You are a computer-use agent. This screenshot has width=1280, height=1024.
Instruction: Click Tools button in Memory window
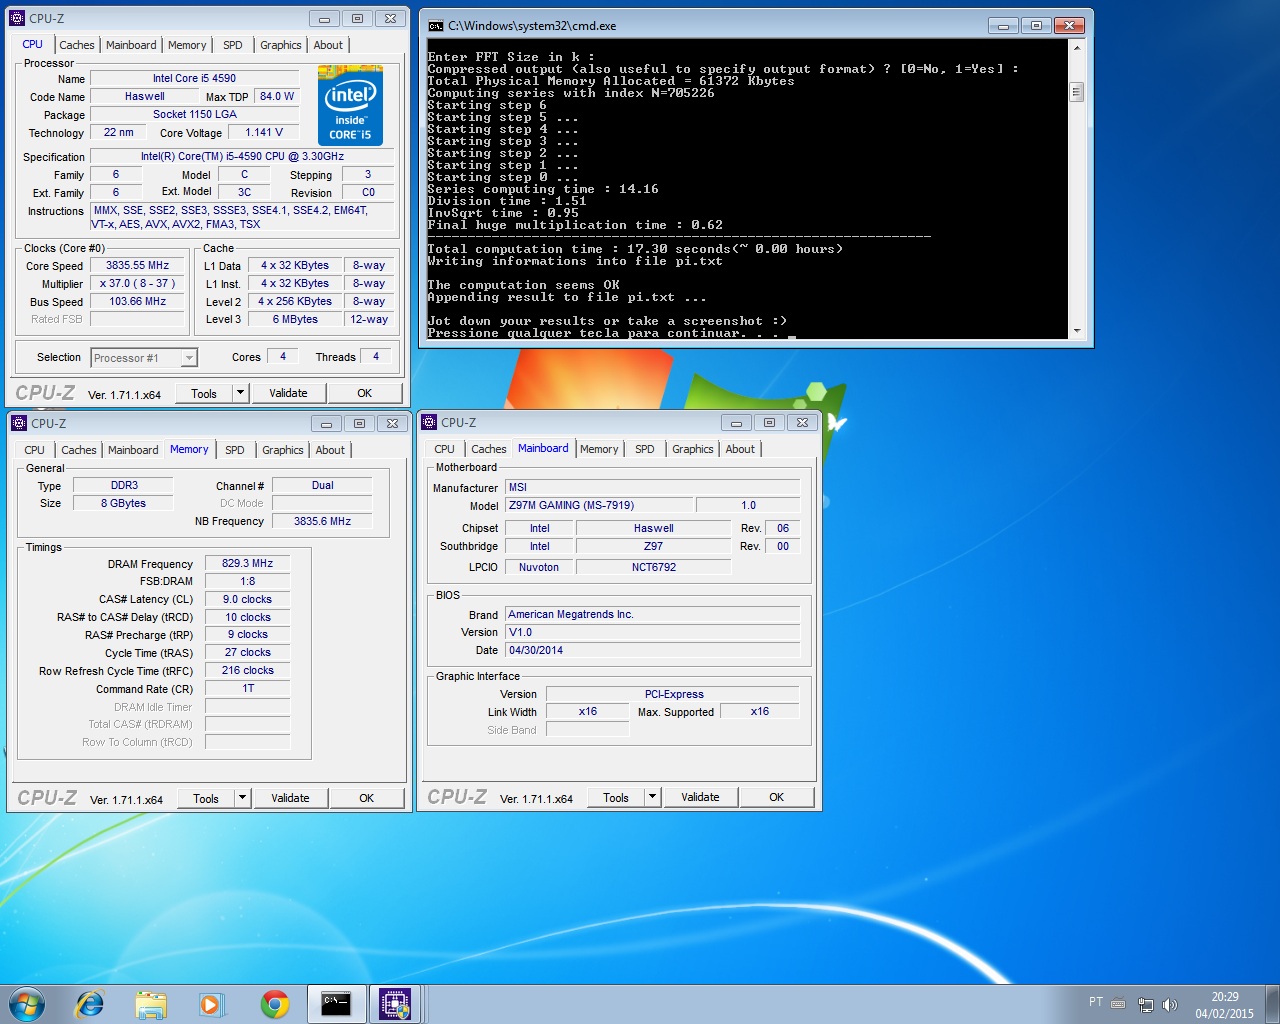point(206,798)
